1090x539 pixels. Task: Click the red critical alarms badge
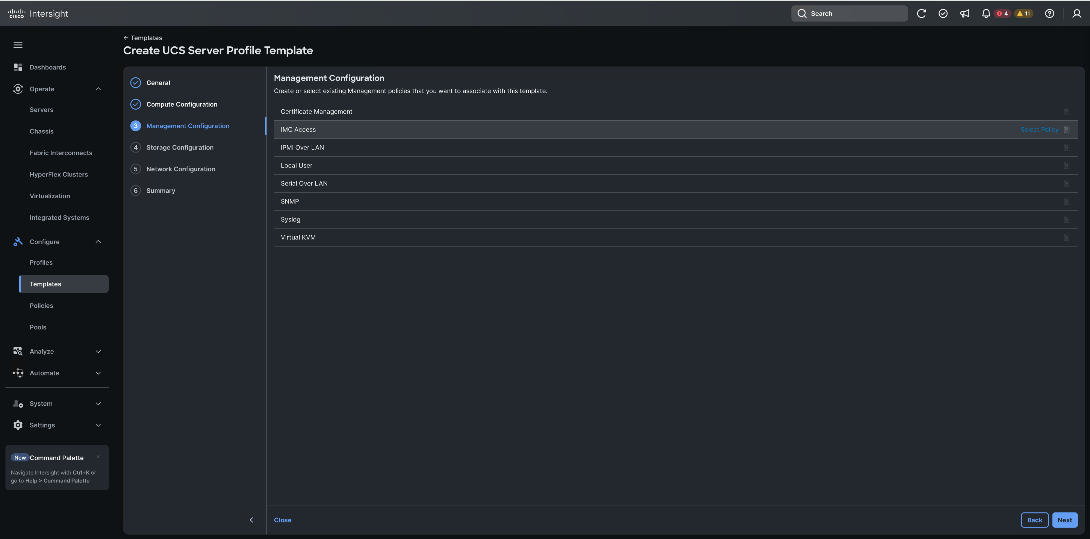click(x=1002, y=13)
